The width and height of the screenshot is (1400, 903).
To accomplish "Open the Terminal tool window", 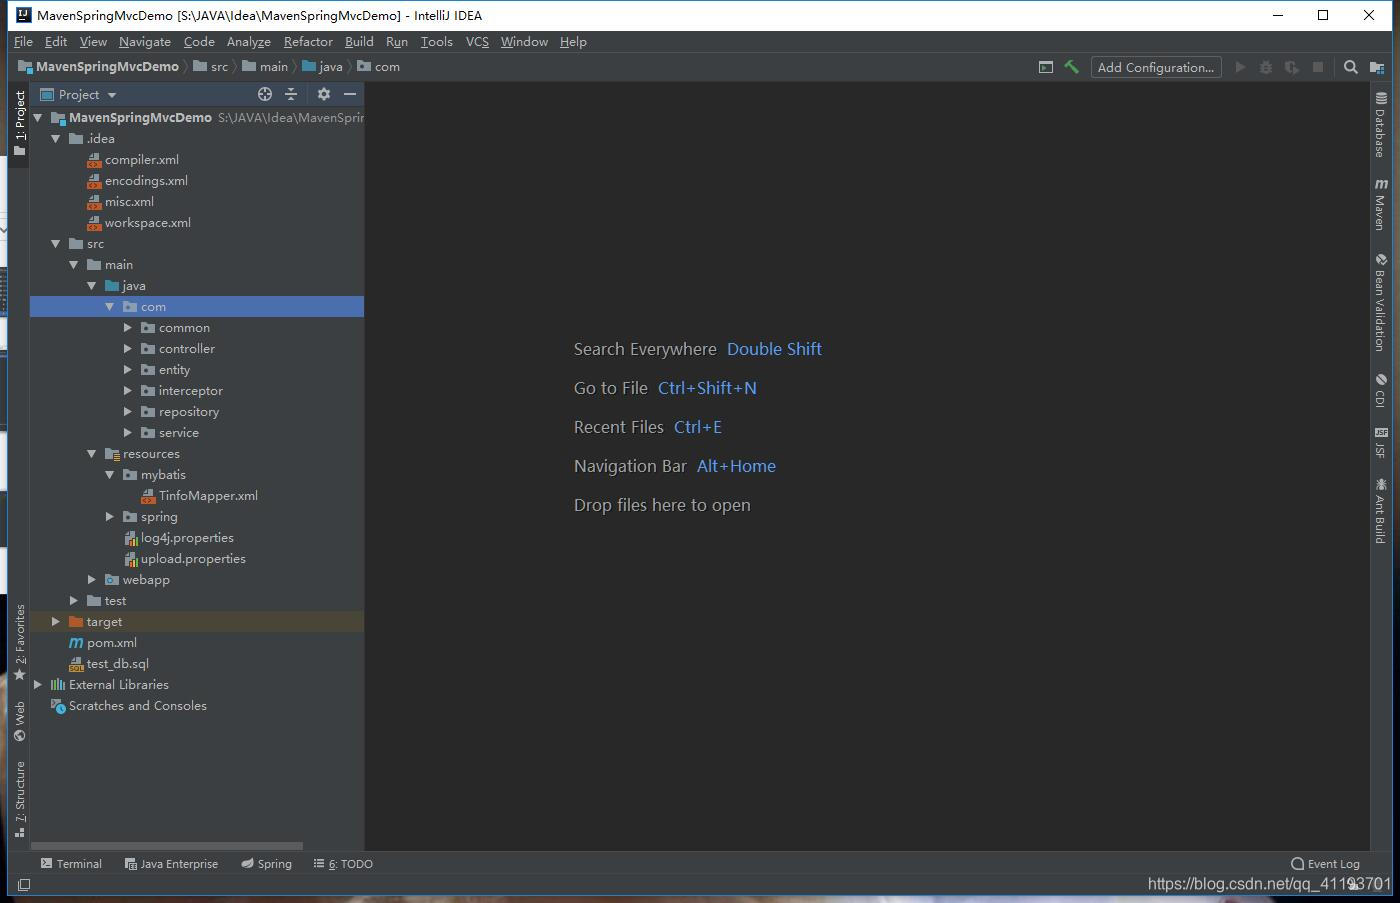I will (x=71, y=864).
